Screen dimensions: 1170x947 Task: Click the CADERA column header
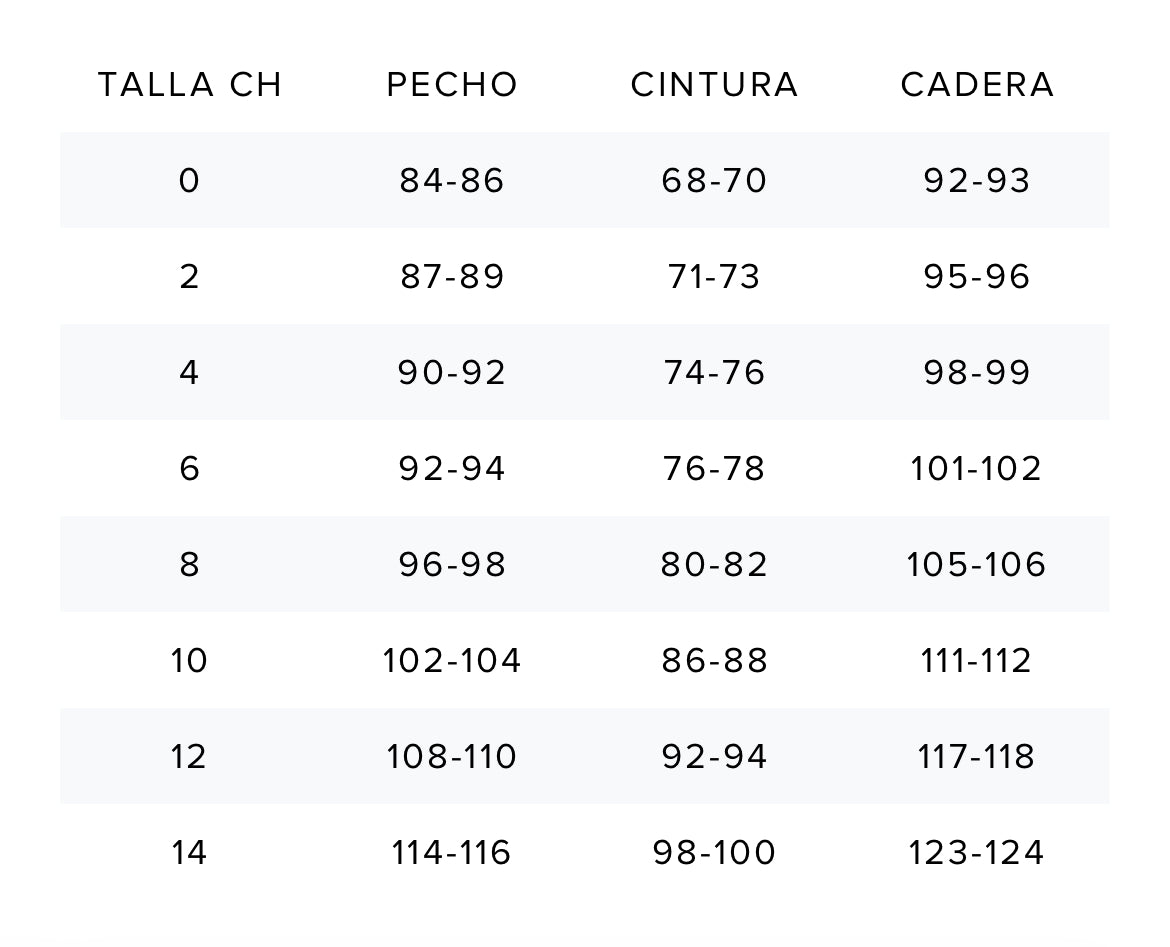[x=977, y=85]
